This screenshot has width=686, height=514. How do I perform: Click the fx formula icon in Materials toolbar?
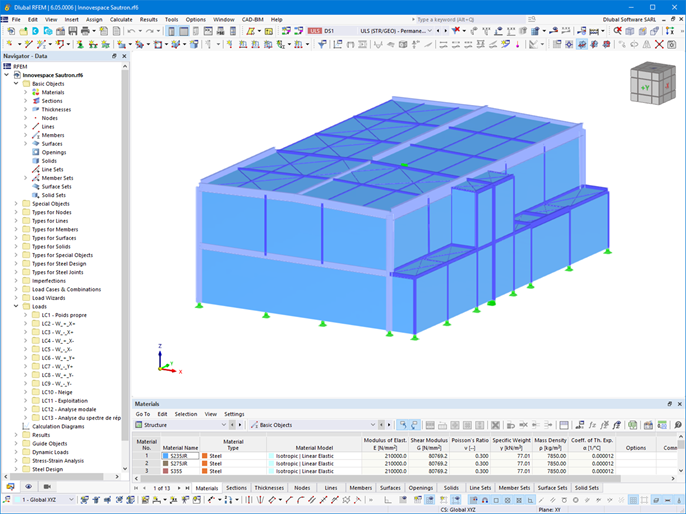click(592, 425)
